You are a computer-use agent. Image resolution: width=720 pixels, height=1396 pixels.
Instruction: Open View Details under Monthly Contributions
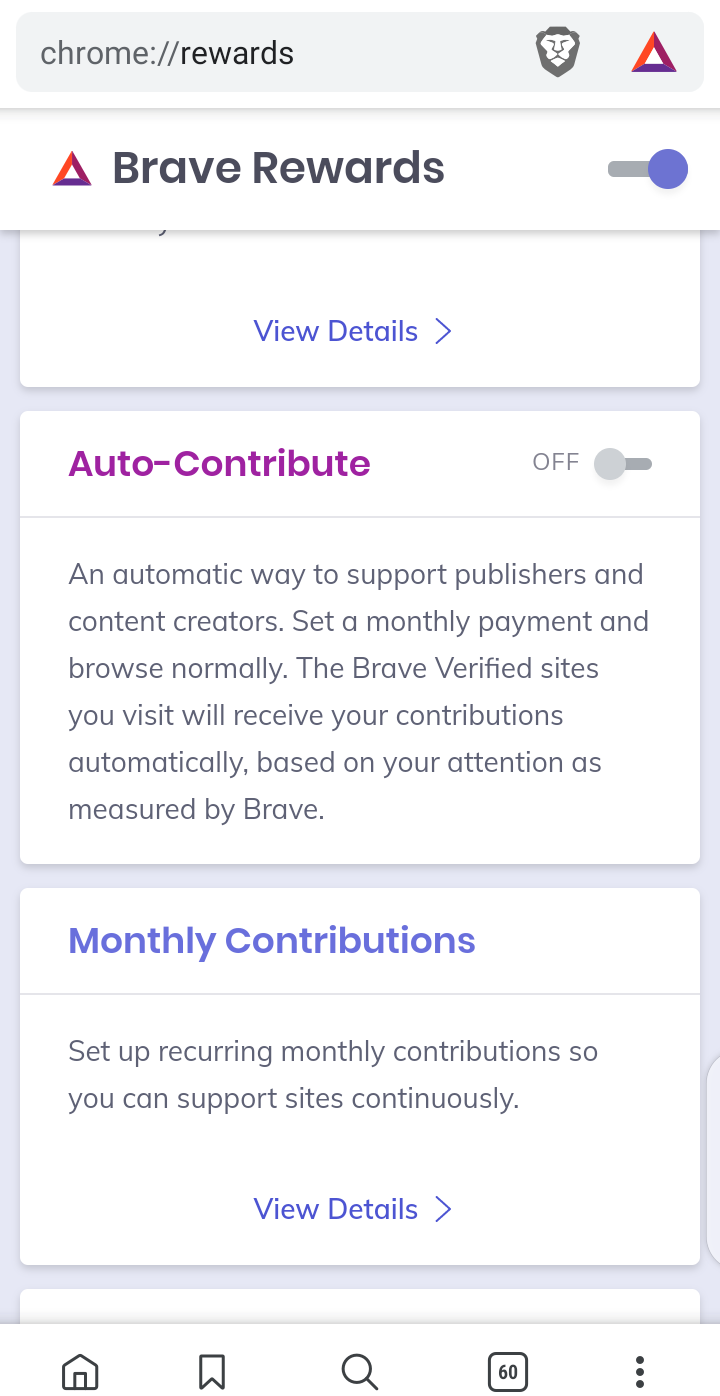click(x=336, y=1210)
